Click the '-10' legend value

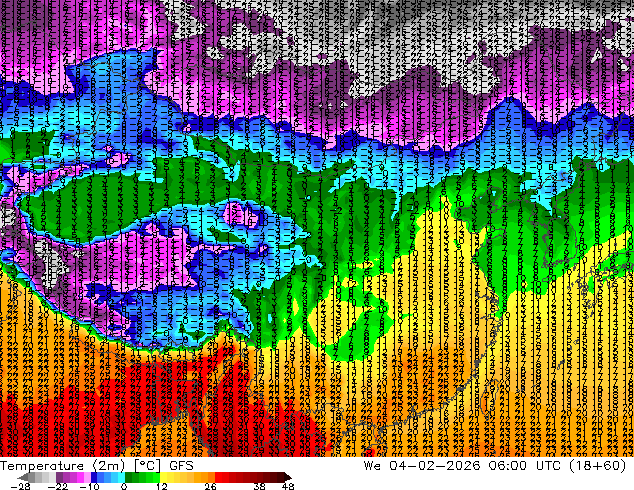pyautogui.click(x=89, y=486)
